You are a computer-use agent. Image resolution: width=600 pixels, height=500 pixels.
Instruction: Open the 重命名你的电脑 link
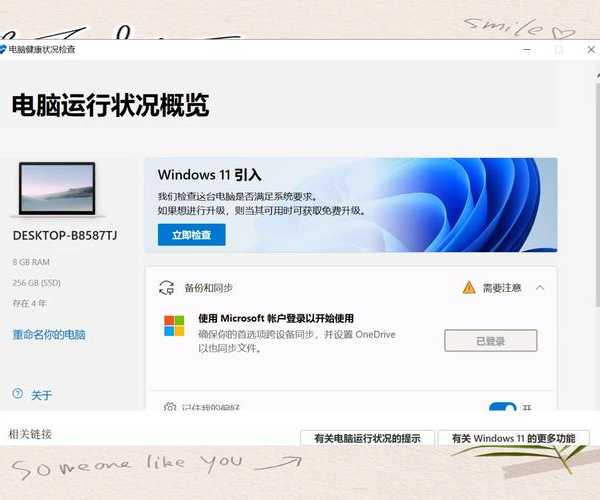point(49,335)
